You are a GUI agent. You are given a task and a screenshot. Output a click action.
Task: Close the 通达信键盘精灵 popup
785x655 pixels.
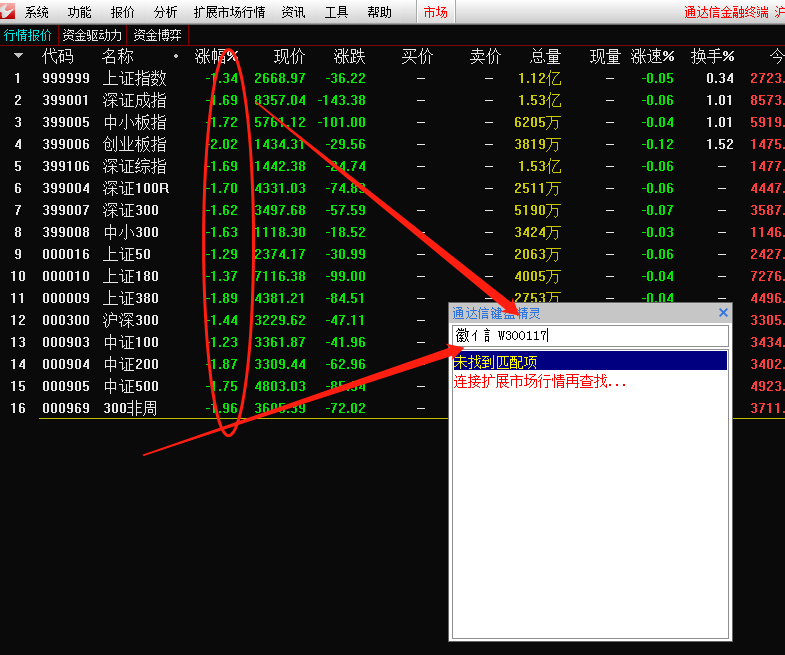point(723,313)
